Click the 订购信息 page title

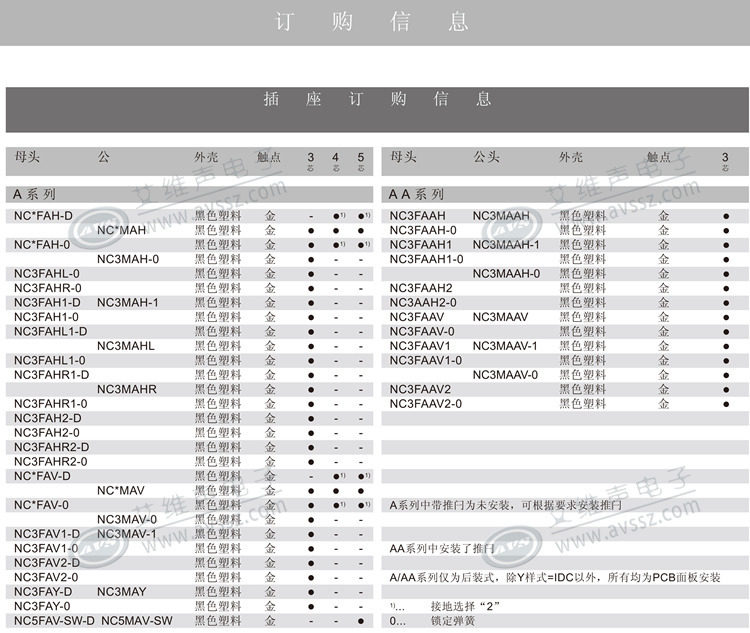click(x=371, y=22)
